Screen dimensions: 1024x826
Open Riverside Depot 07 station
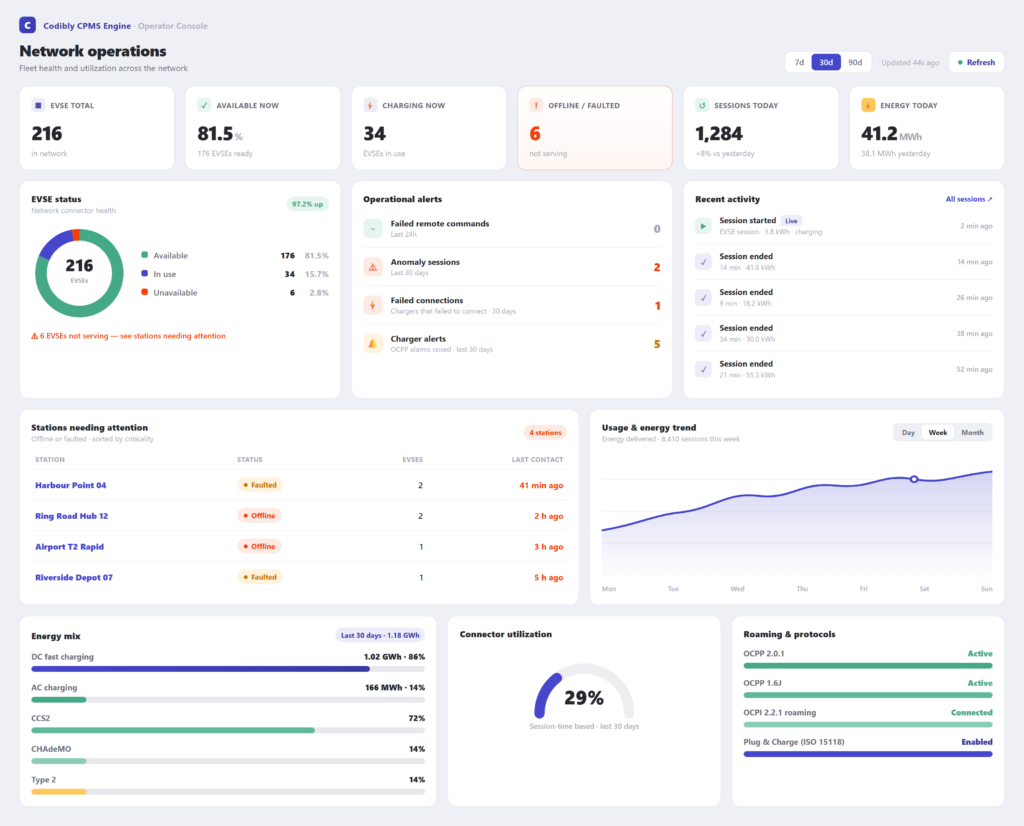tap(74, 577)
